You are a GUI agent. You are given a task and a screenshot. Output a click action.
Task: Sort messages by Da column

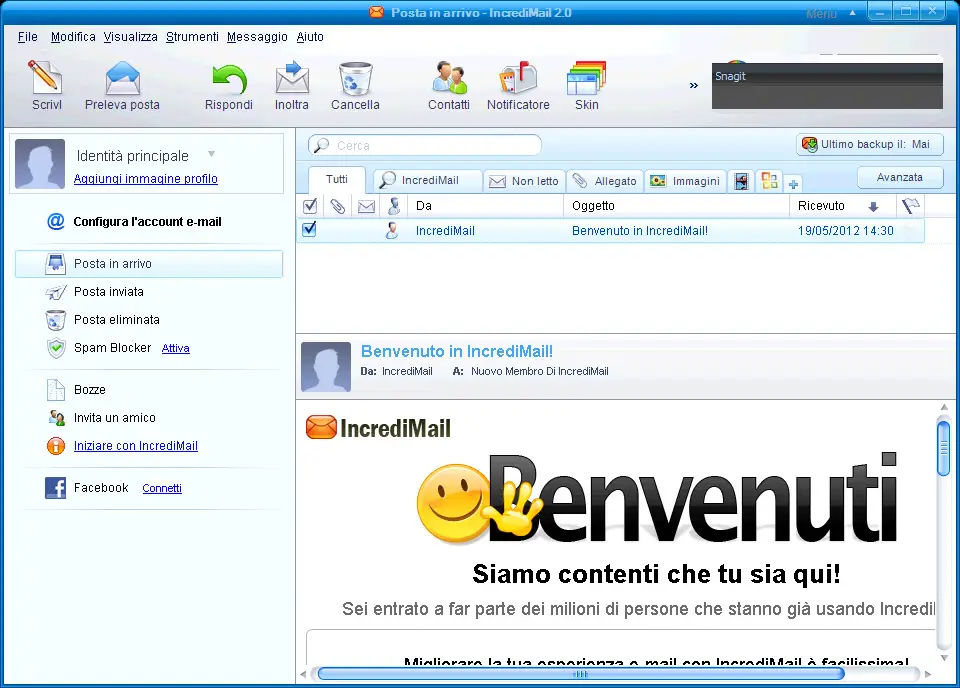click(x=486, y=206)
